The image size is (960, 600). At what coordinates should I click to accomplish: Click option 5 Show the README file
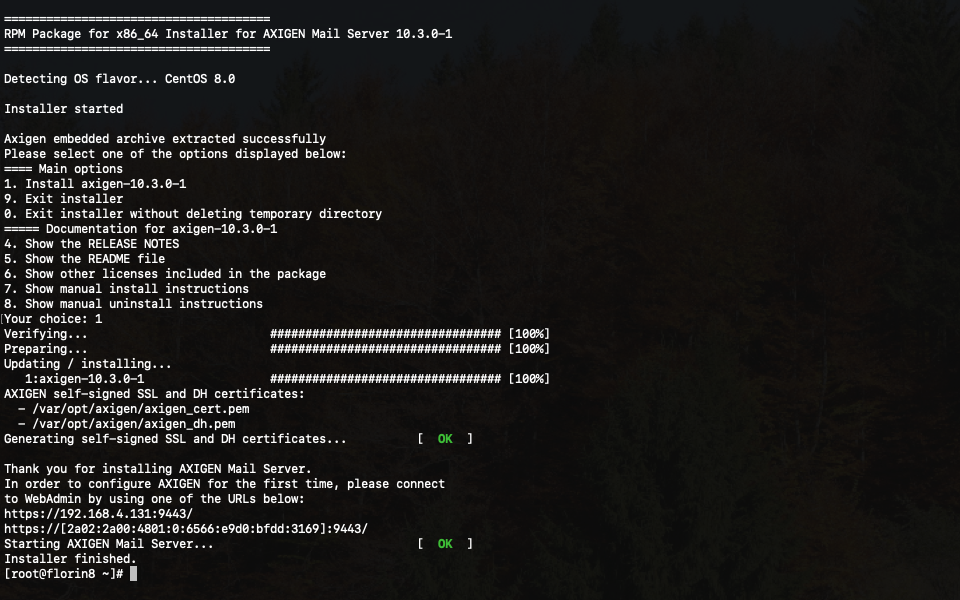85,259
